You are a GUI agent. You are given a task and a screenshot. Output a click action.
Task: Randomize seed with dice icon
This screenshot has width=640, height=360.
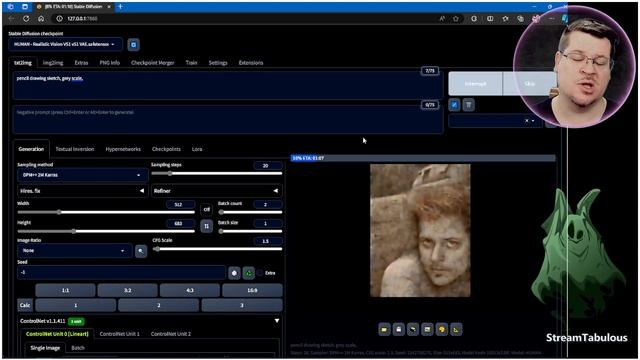(234, 273)
